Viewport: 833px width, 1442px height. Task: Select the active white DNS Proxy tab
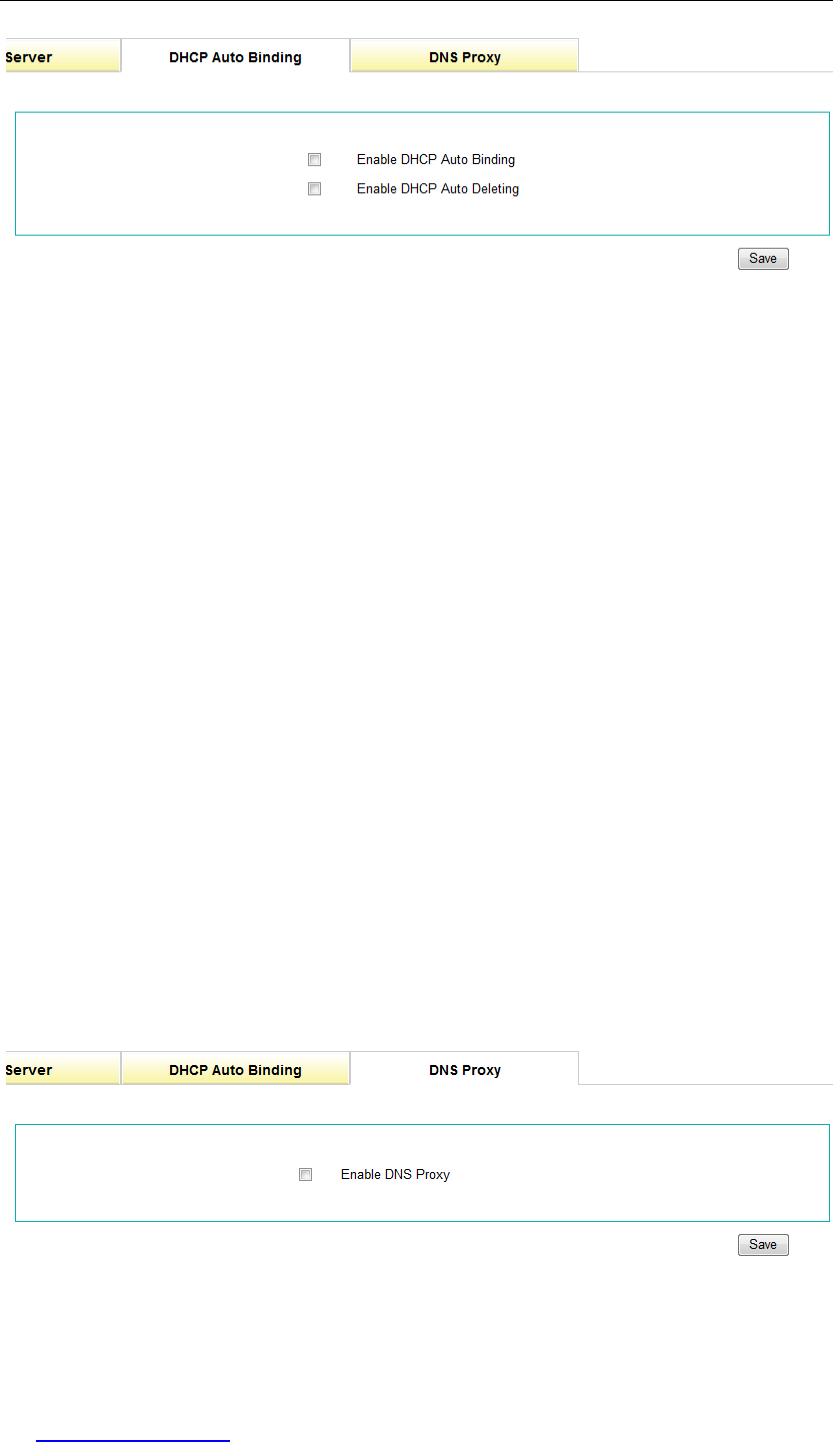click(x=465, y=1069)
